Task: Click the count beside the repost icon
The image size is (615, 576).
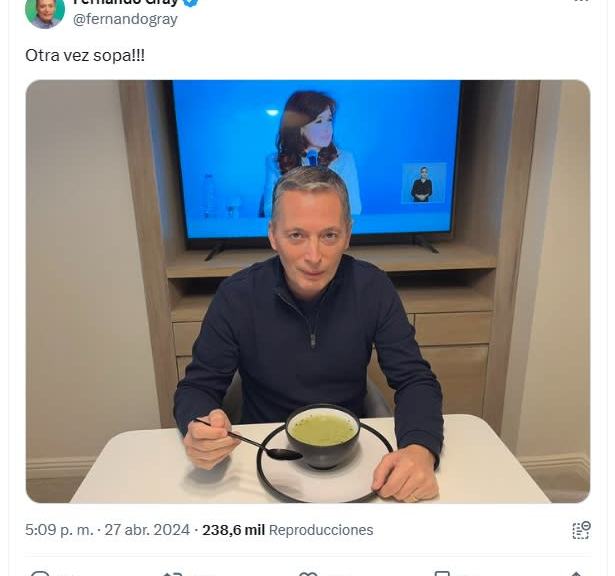Action: pos(198,575)
